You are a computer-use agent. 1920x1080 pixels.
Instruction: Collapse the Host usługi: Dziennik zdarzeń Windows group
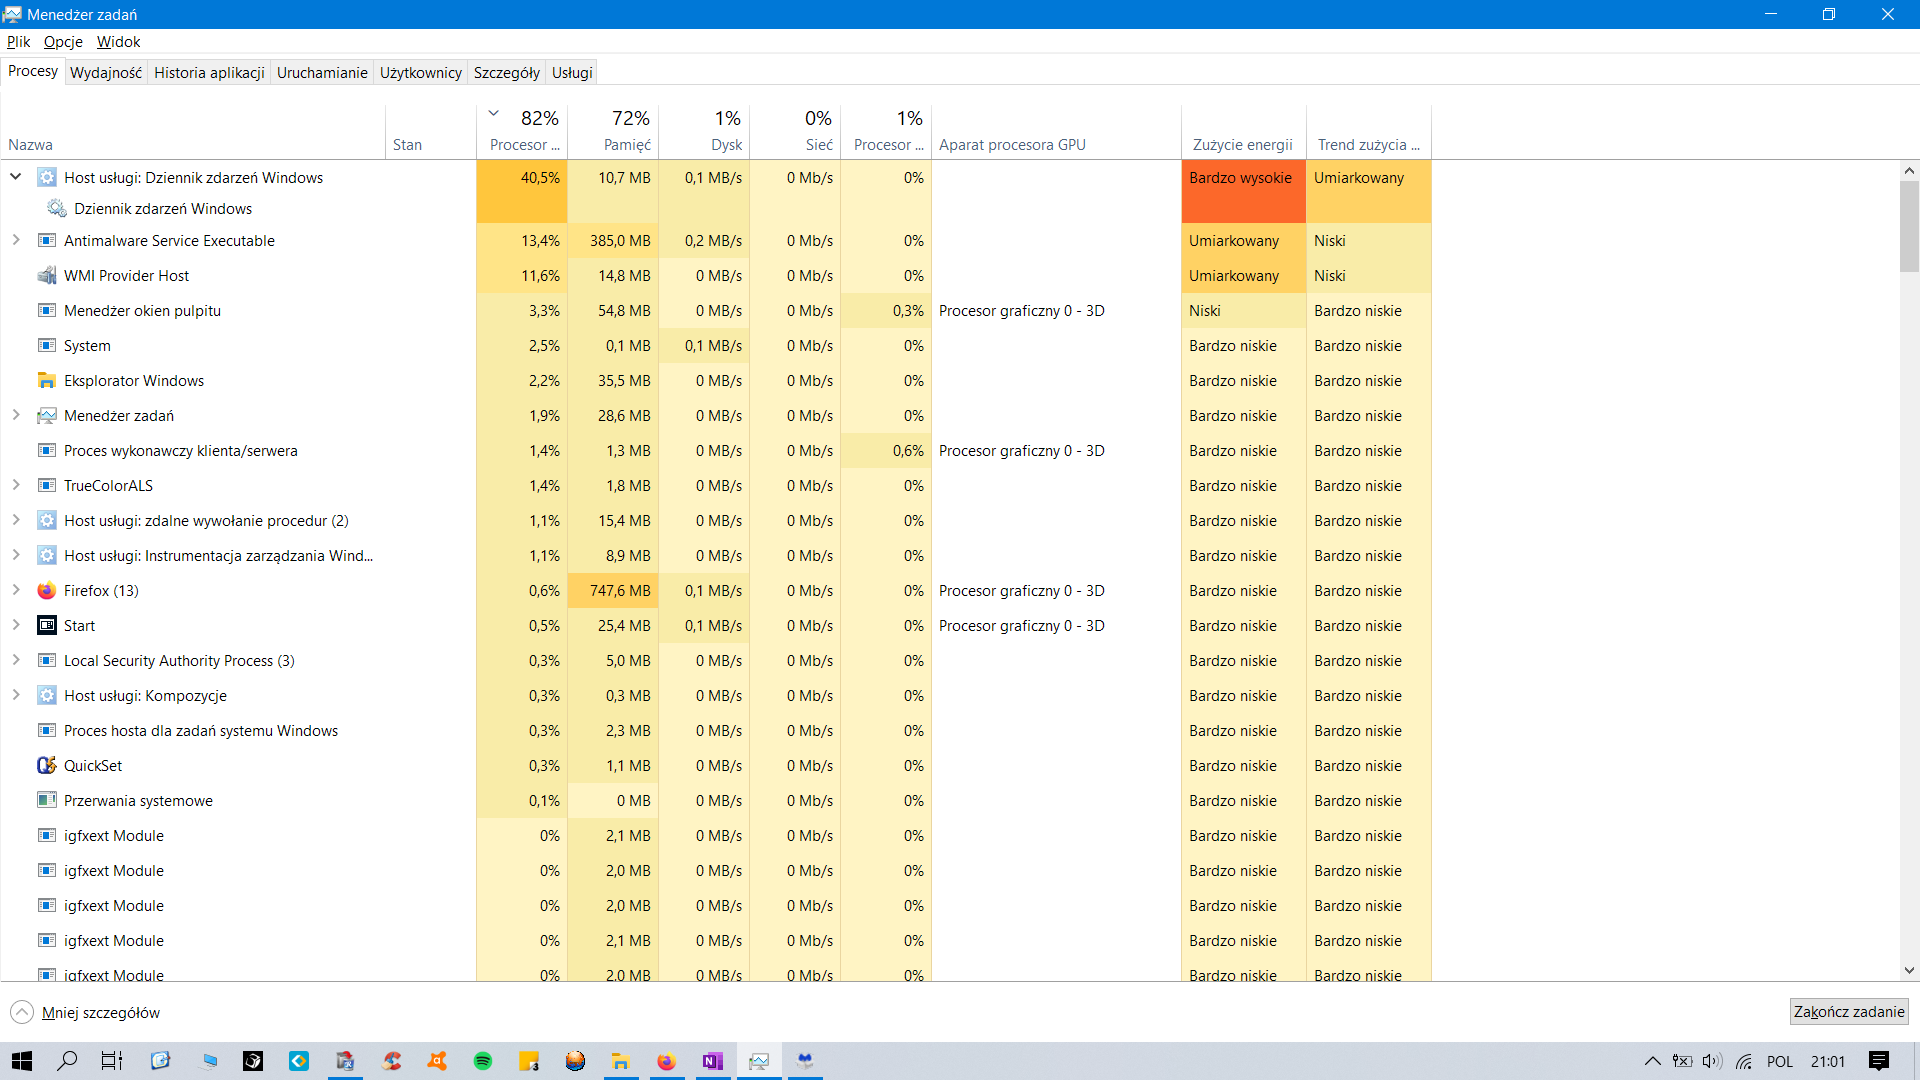[x=16, y=177]
